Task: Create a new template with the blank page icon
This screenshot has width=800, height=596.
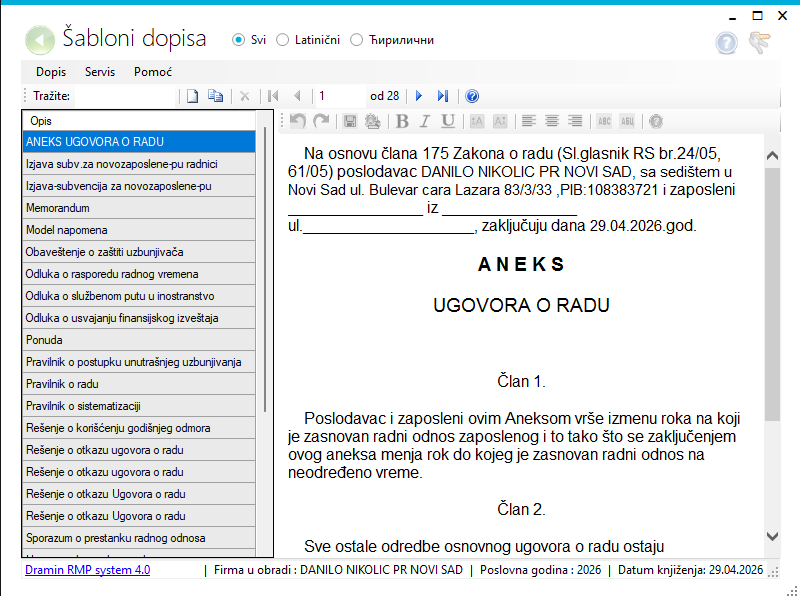Action: [x=192, y=96]
